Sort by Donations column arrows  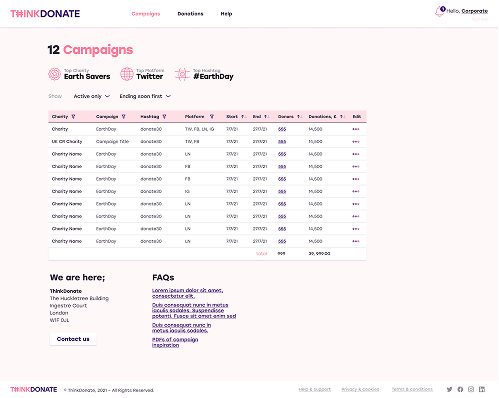pos(342,117)
